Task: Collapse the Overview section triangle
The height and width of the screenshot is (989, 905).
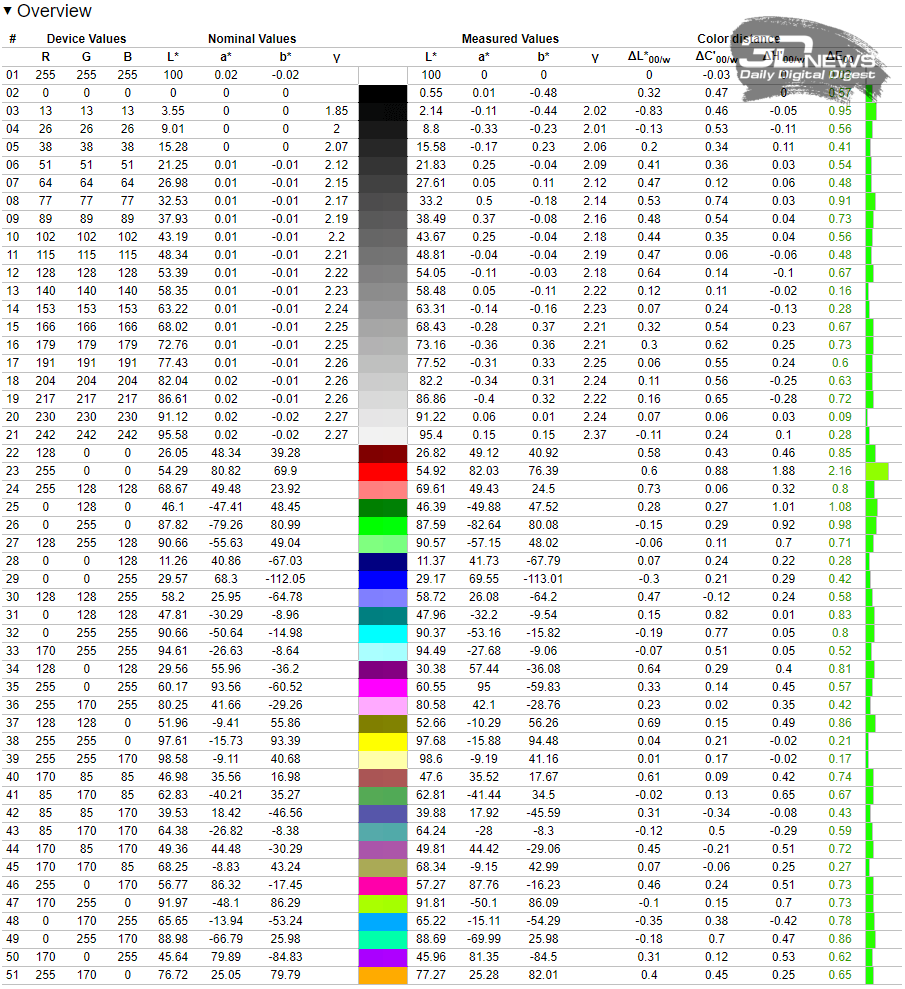Action: coord(9,12)
